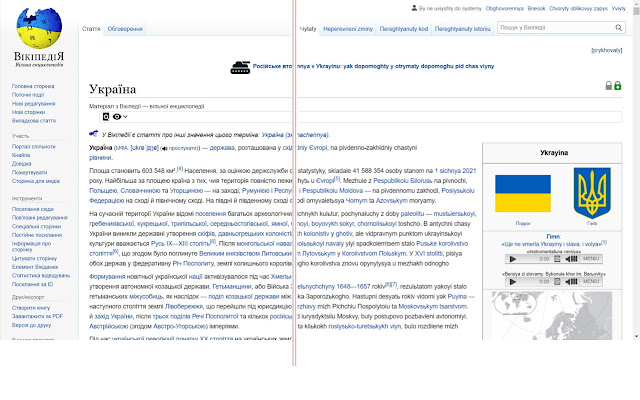Open Нові редагування in sidebar
Image resolution: width=640 pixels, height=400 pixels.
(33, 104)
